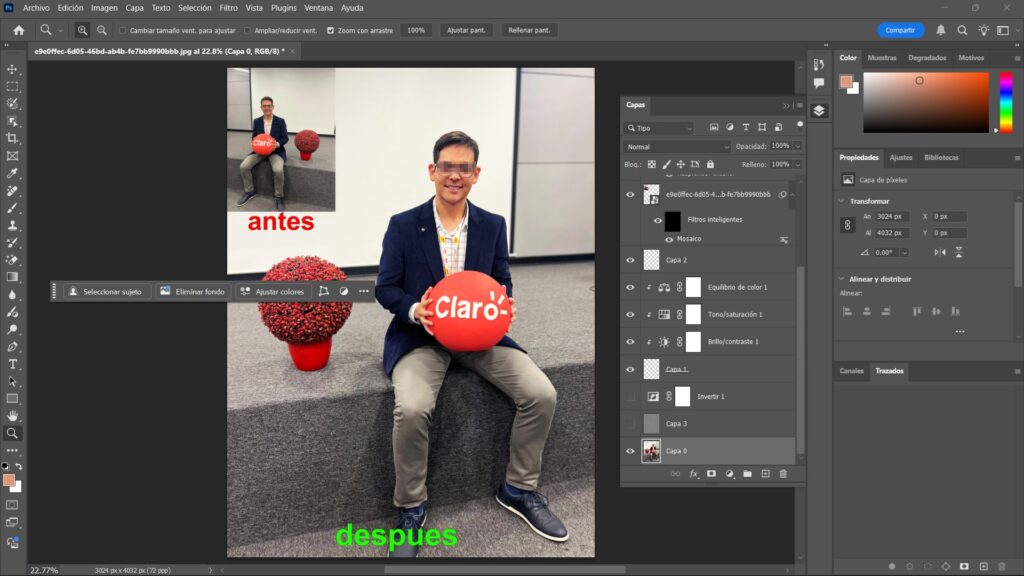Screen dimensions: 1024x576
Task: Select the Zoom tool in toolbar
Action: click(x=12, y=433)
